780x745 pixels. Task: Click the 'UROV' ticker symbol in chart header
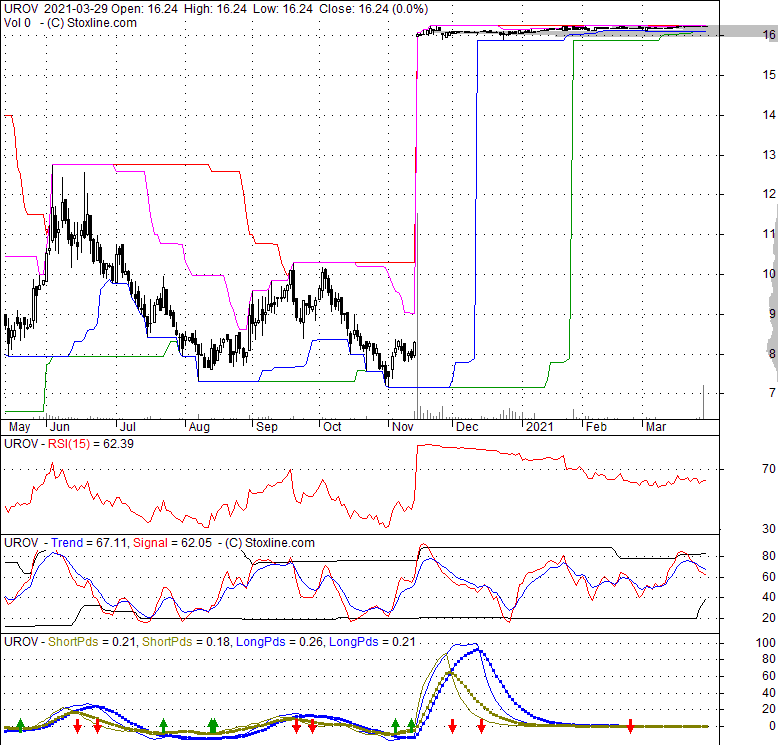coord(21,9)
